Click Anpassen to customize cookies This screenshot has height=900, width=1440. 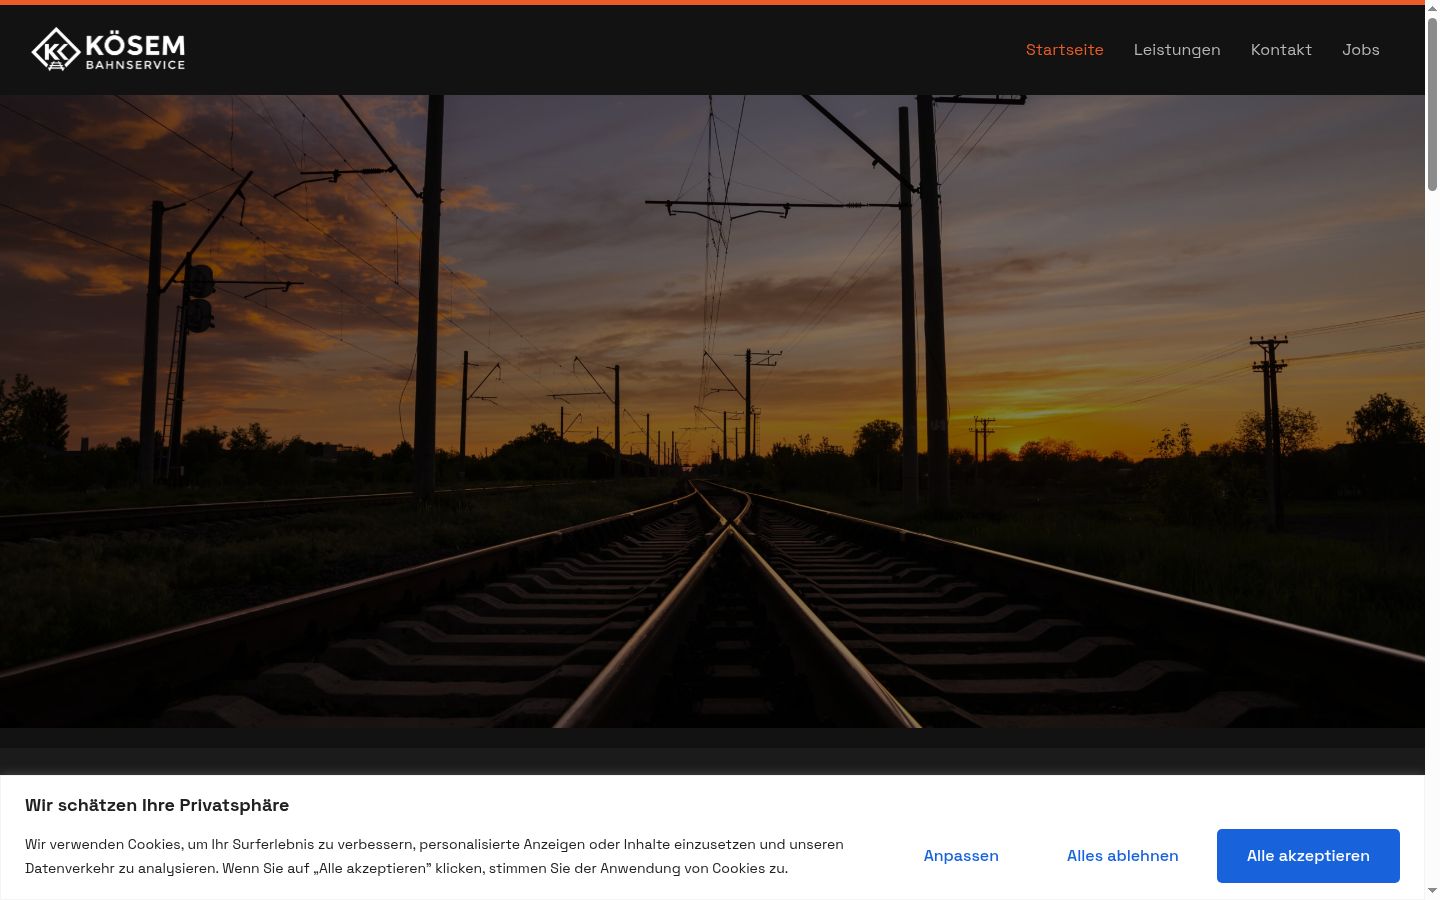pos(961,856)
